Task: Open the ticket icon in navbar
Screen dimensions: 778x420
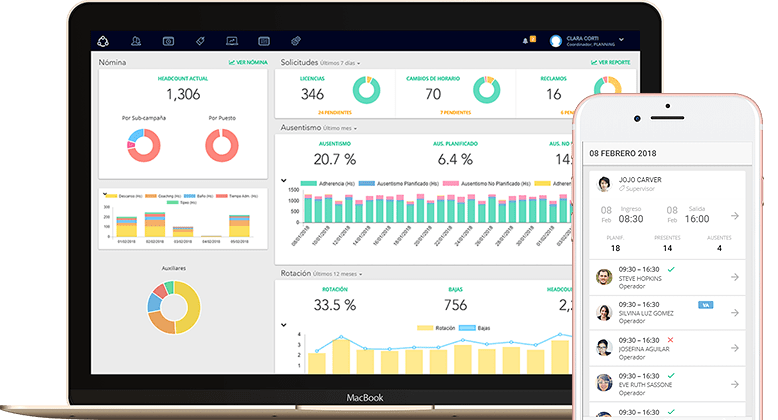Action: [x=296, y=41]
